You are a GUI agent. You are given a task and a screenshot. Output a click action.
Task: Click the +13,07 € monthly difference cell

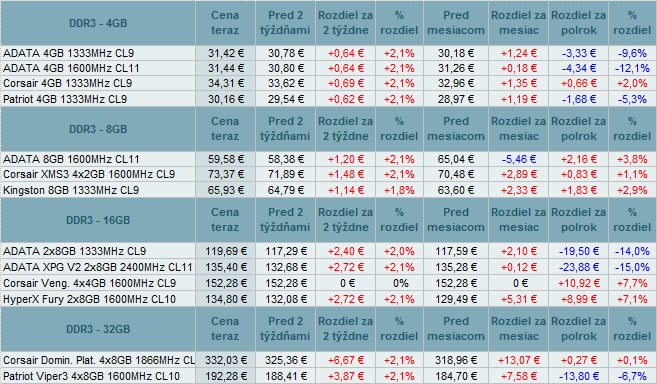point(519,361)
